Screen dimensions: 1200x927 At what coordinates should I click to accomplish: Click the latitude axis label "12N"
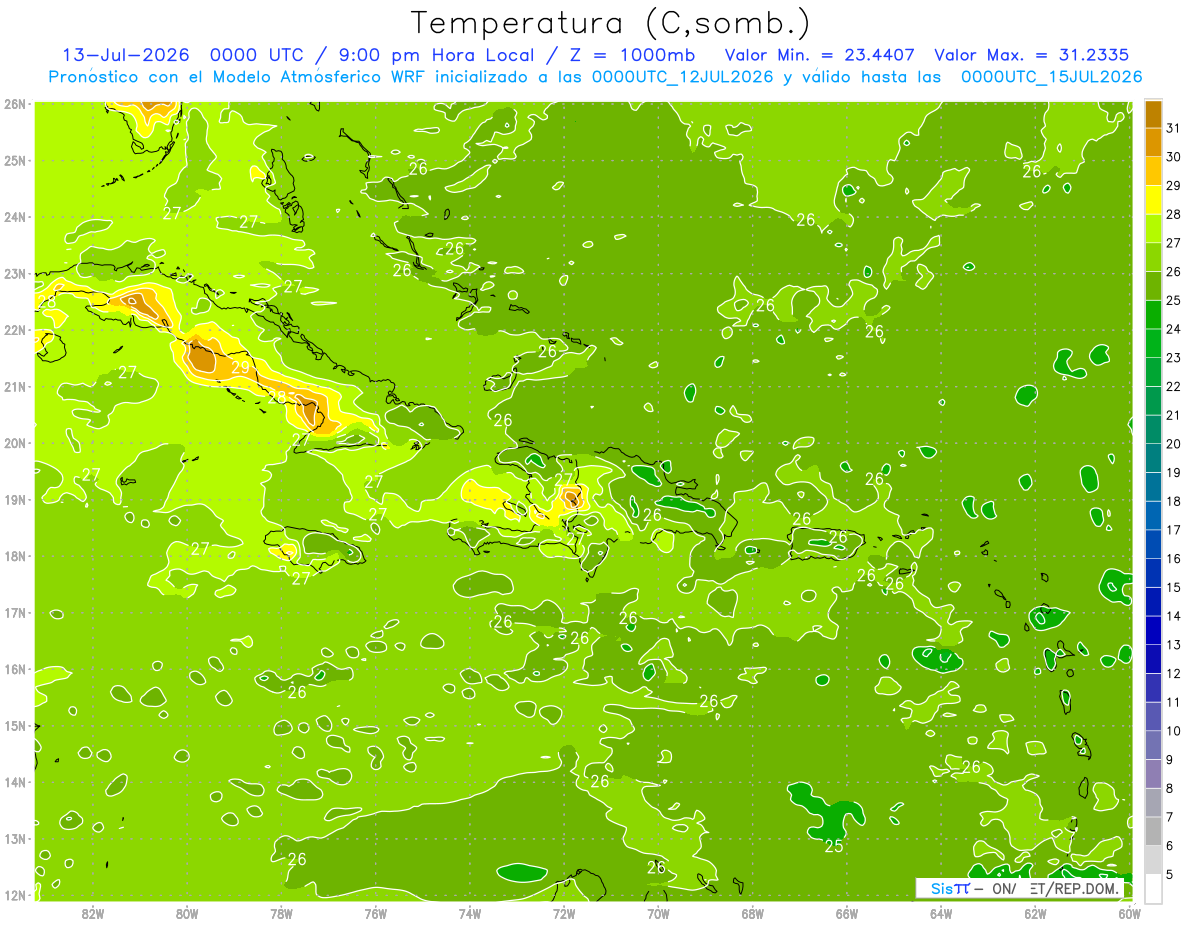pyautogui.click(x=15, y=895)
